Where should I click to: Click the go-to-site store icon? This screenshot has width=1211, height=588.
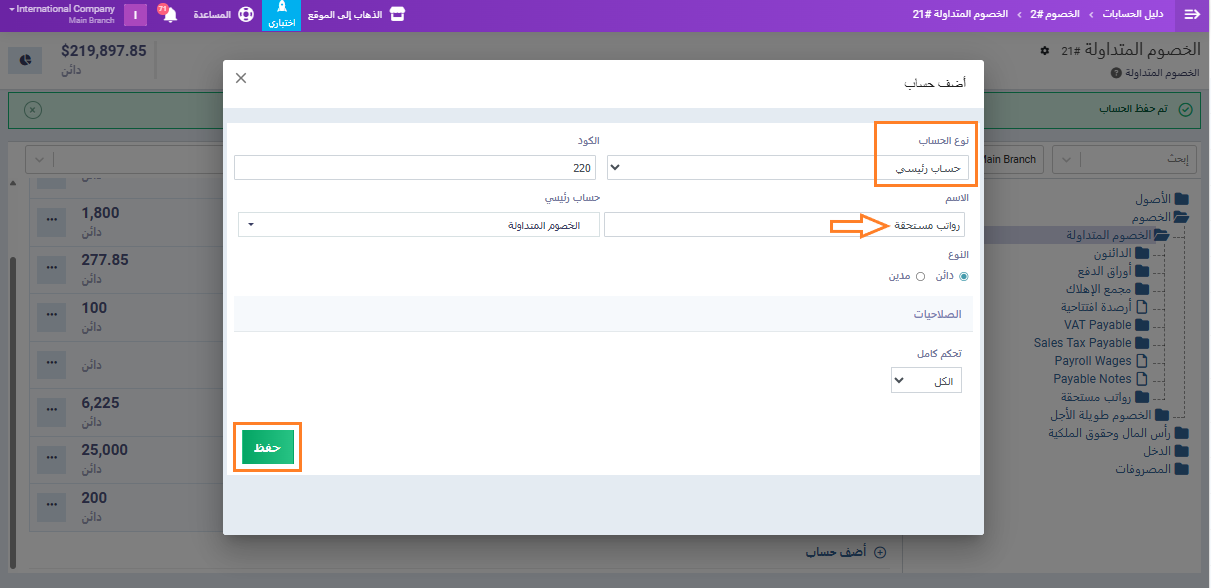pyautogui.click(x=397, y=15)
